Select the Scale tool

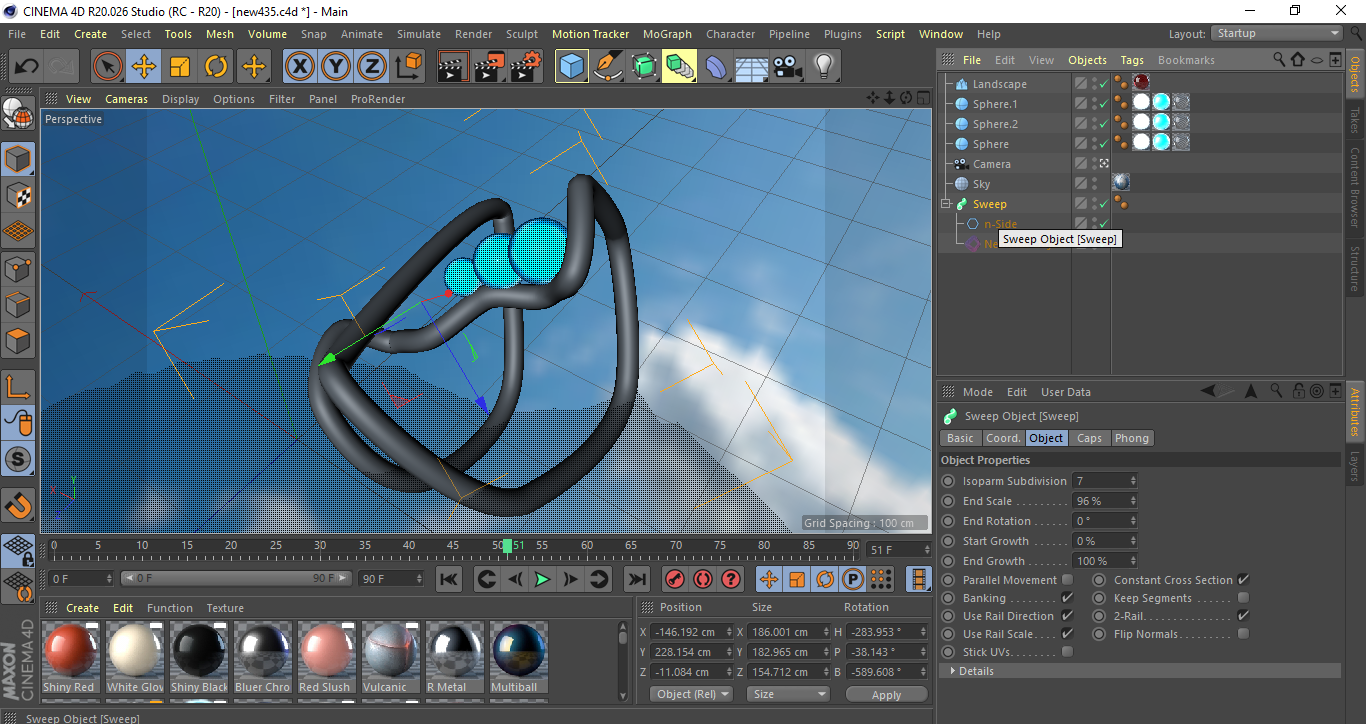point(181,66)
